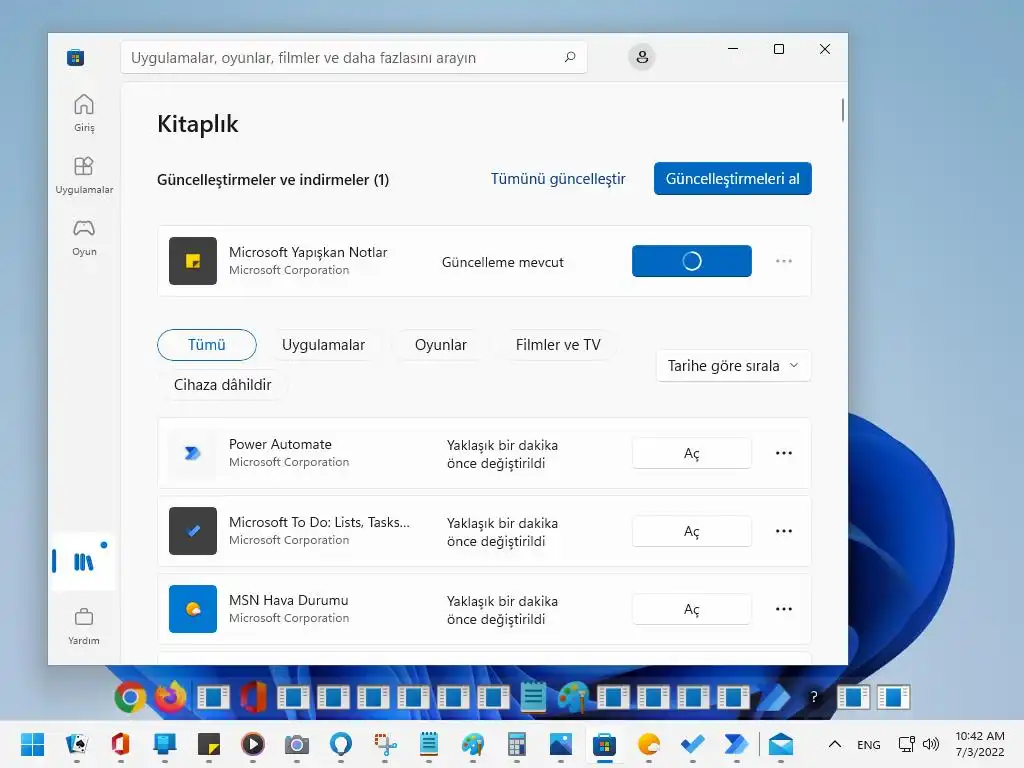Click Firefox icon in the desktop dock

point(170,697)
